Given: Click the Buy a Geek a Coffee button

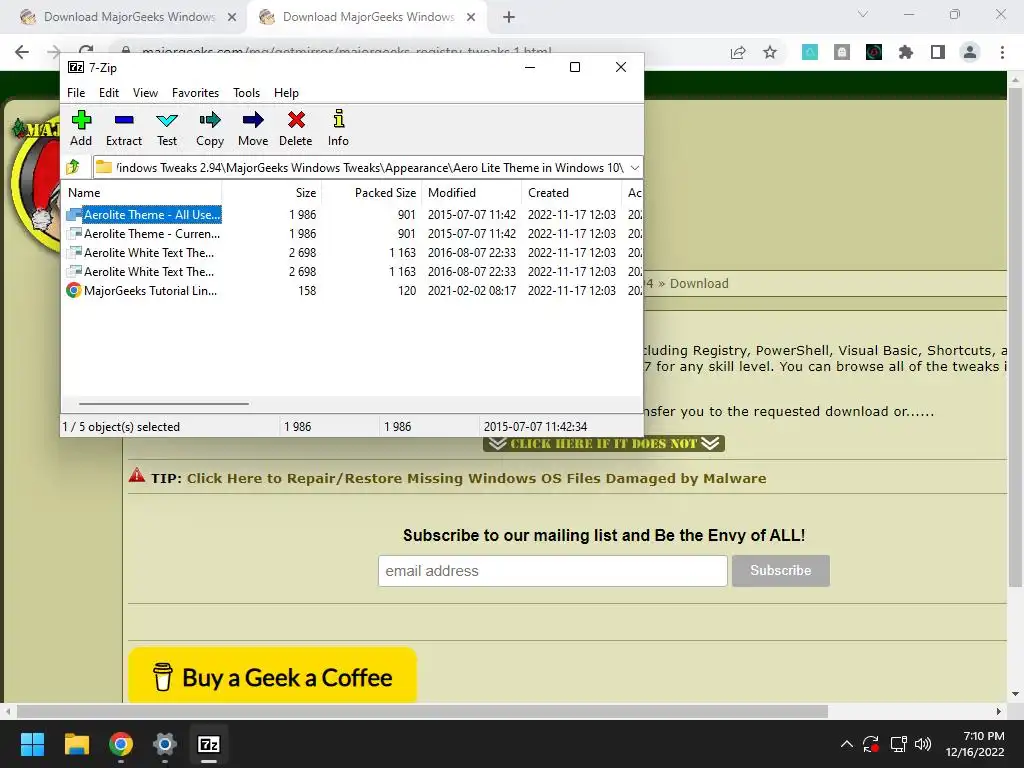Looking at the screenshot, I should 272,677.
